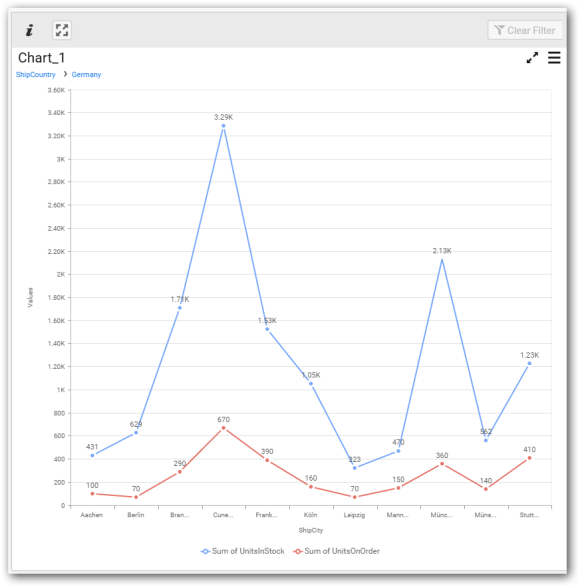Image resolution: width=580 pixels, height=587 pixels.
Task: Maximize chart with diagonal arrows icon
Action: coord(532,58)
